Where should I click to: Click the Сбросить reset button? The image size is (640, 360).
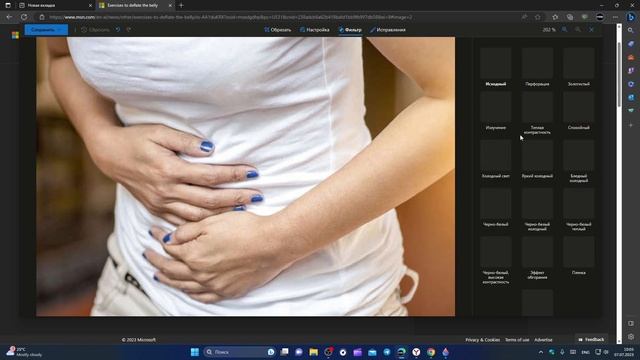pyautogui.click(x=96, y=30)
